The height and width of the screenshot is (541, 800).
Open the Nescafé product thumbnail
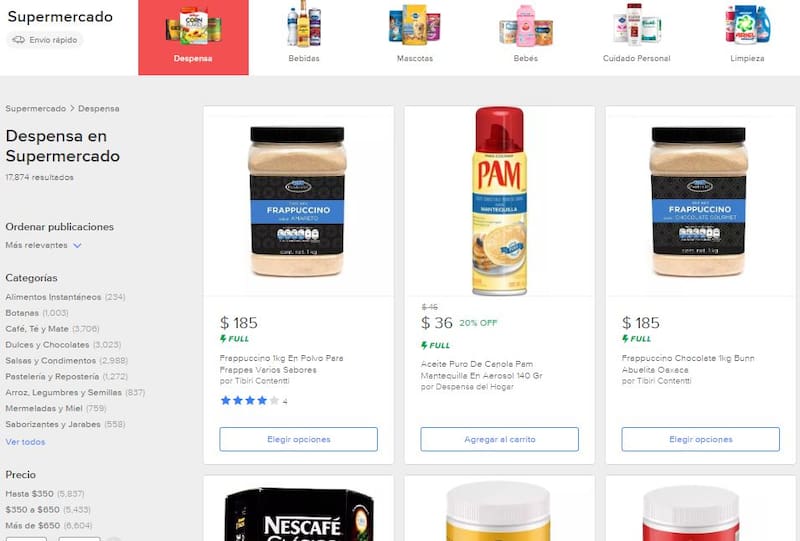298,514
